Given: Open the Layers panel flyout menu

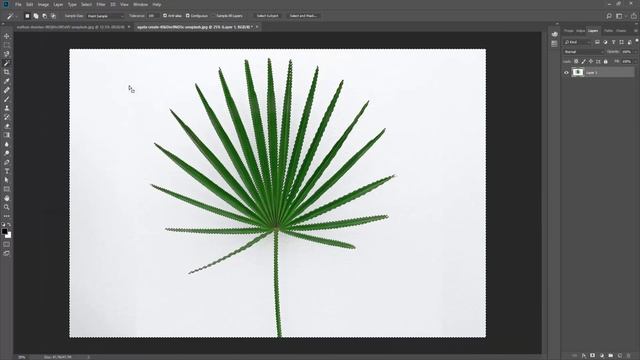Looking at the screenshot, I should coord(636,31).
